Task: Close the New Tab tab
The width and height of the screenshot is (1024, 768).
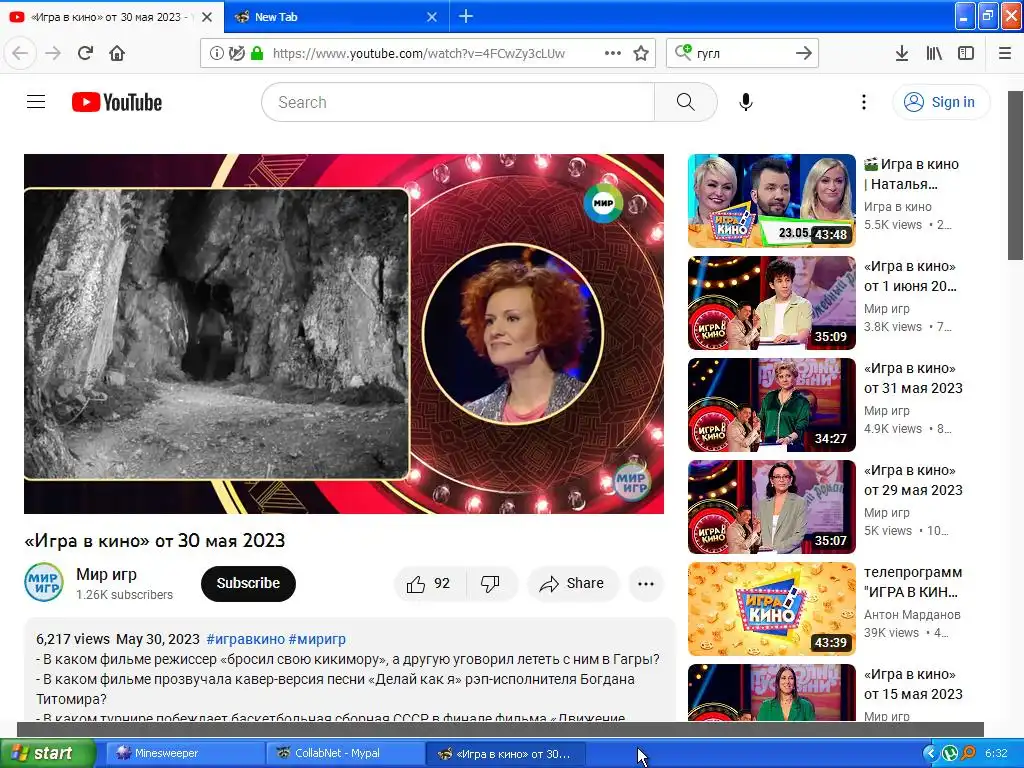Action: 432,17
